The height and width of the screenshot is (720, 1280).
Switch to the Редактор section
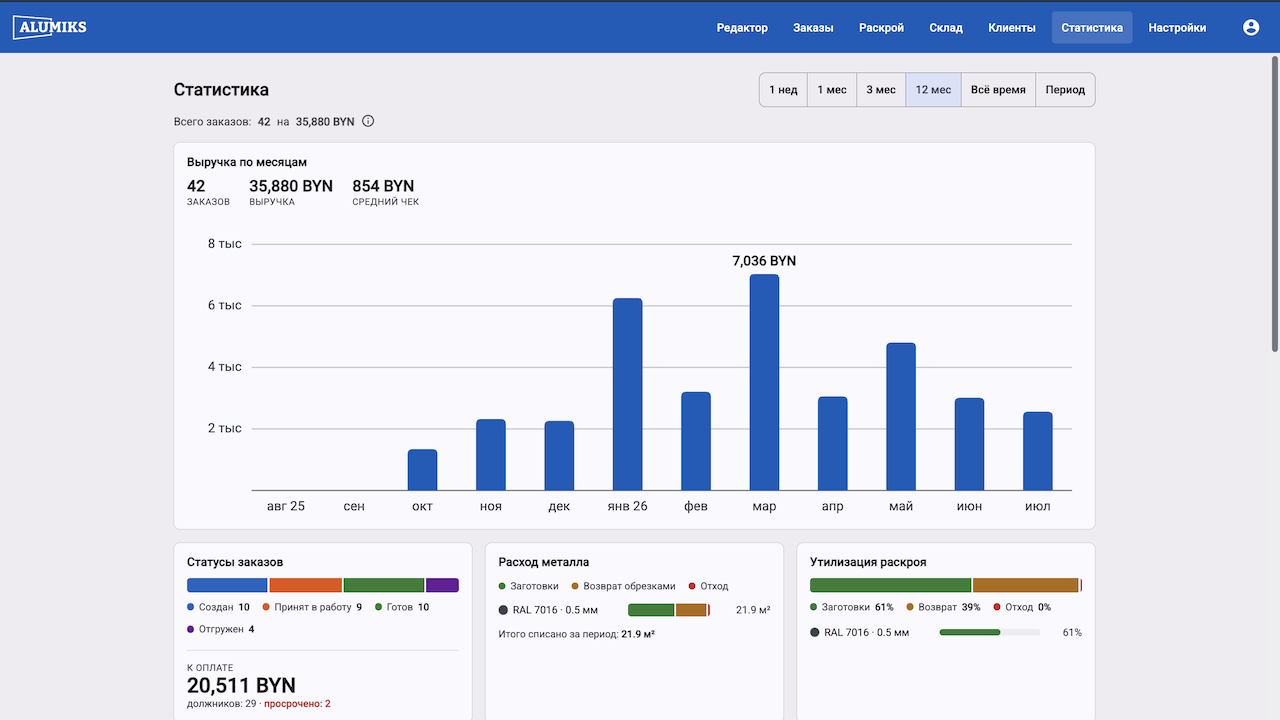tap(742, 28)
